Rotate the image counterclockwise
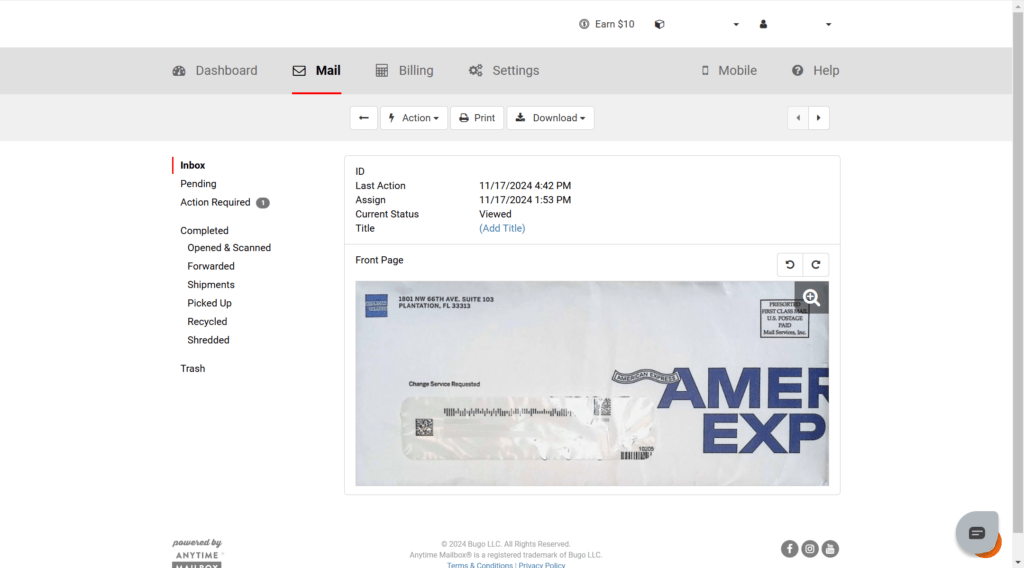This screenshot has height=568, width=1024. click(x=790, y=264)
